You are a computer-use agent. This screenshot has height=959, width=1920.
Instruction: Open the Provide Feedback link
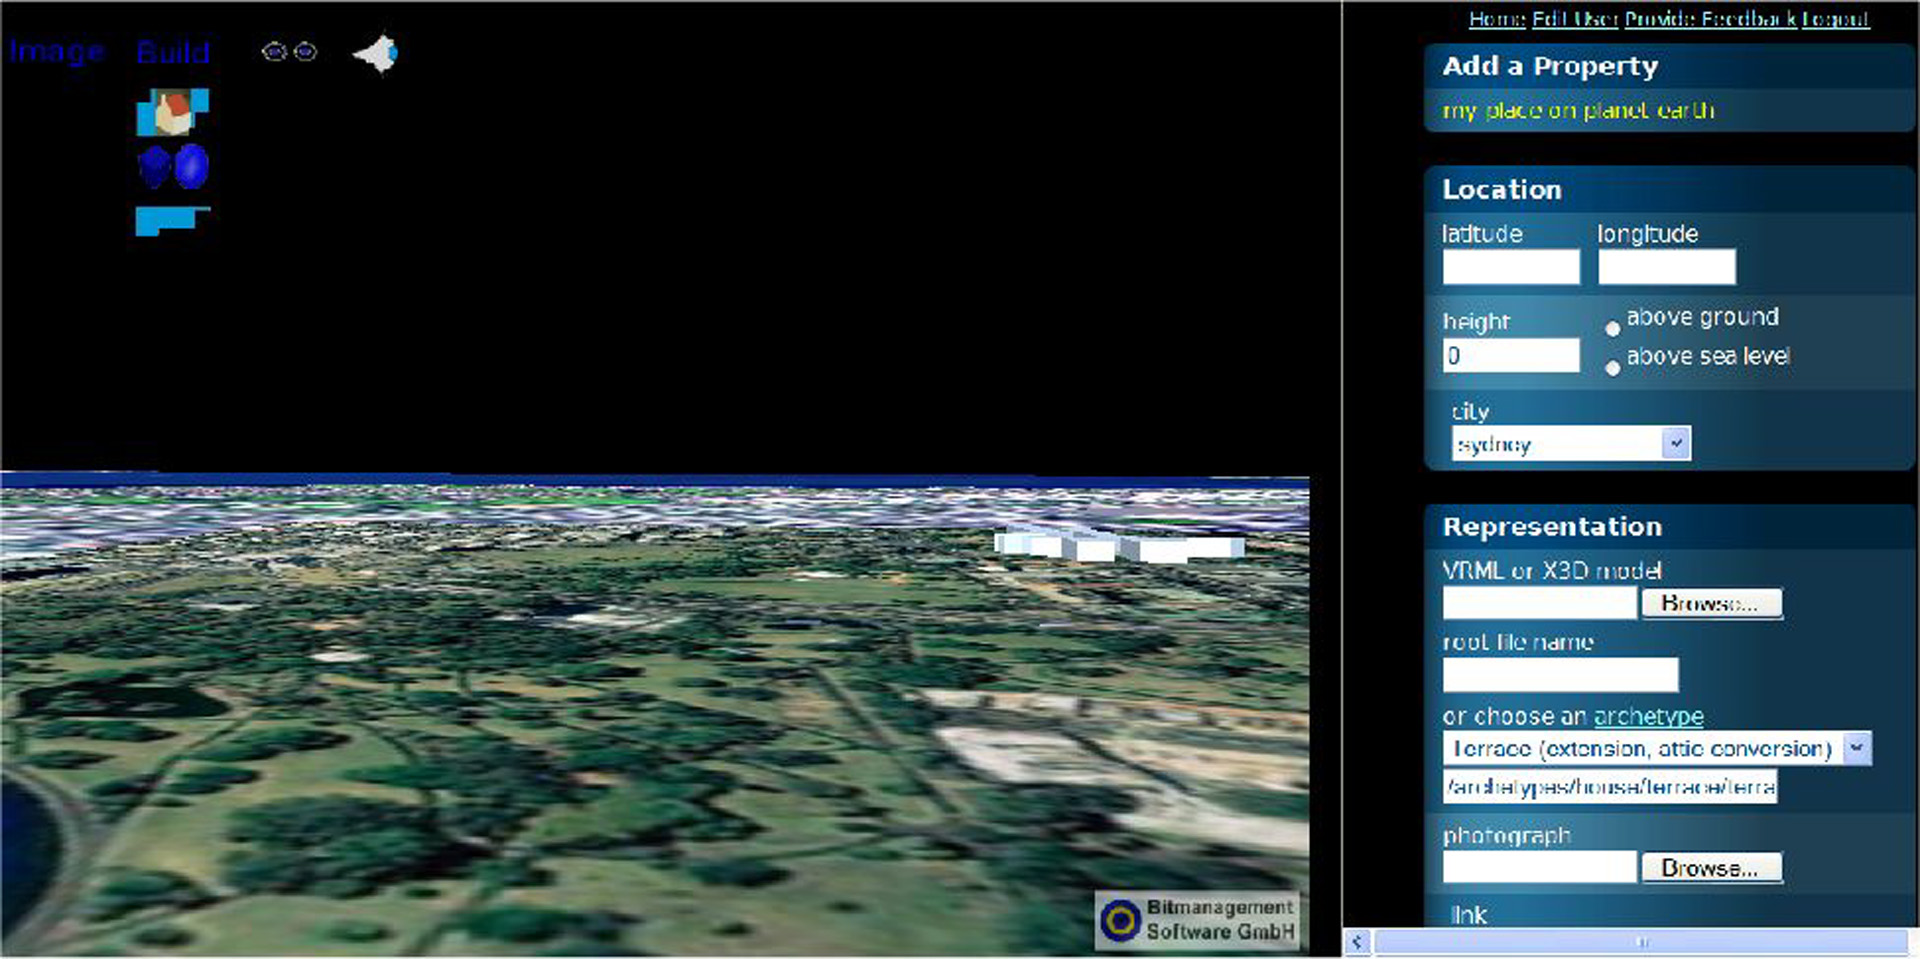click(x=1710, y=19)
